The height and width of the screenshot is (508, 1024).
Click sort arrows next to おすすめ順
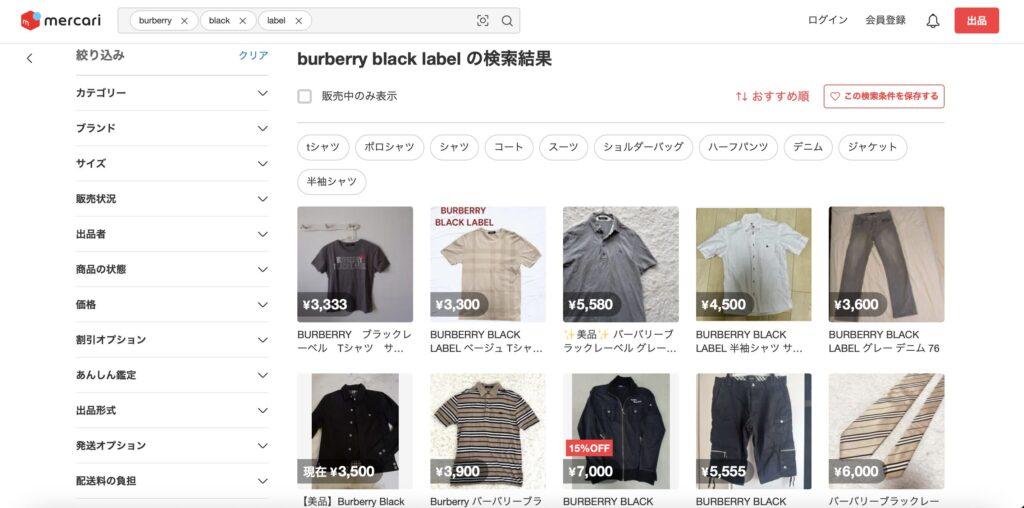(741, 96)
